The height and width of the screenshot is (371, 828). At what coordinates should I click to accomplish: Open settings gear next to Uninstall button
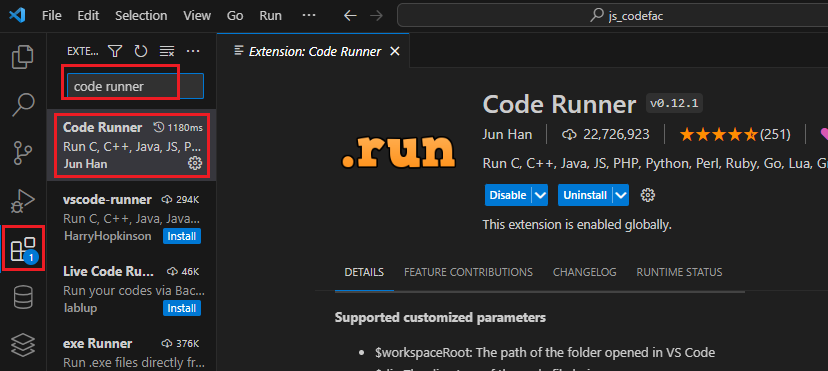647,195
